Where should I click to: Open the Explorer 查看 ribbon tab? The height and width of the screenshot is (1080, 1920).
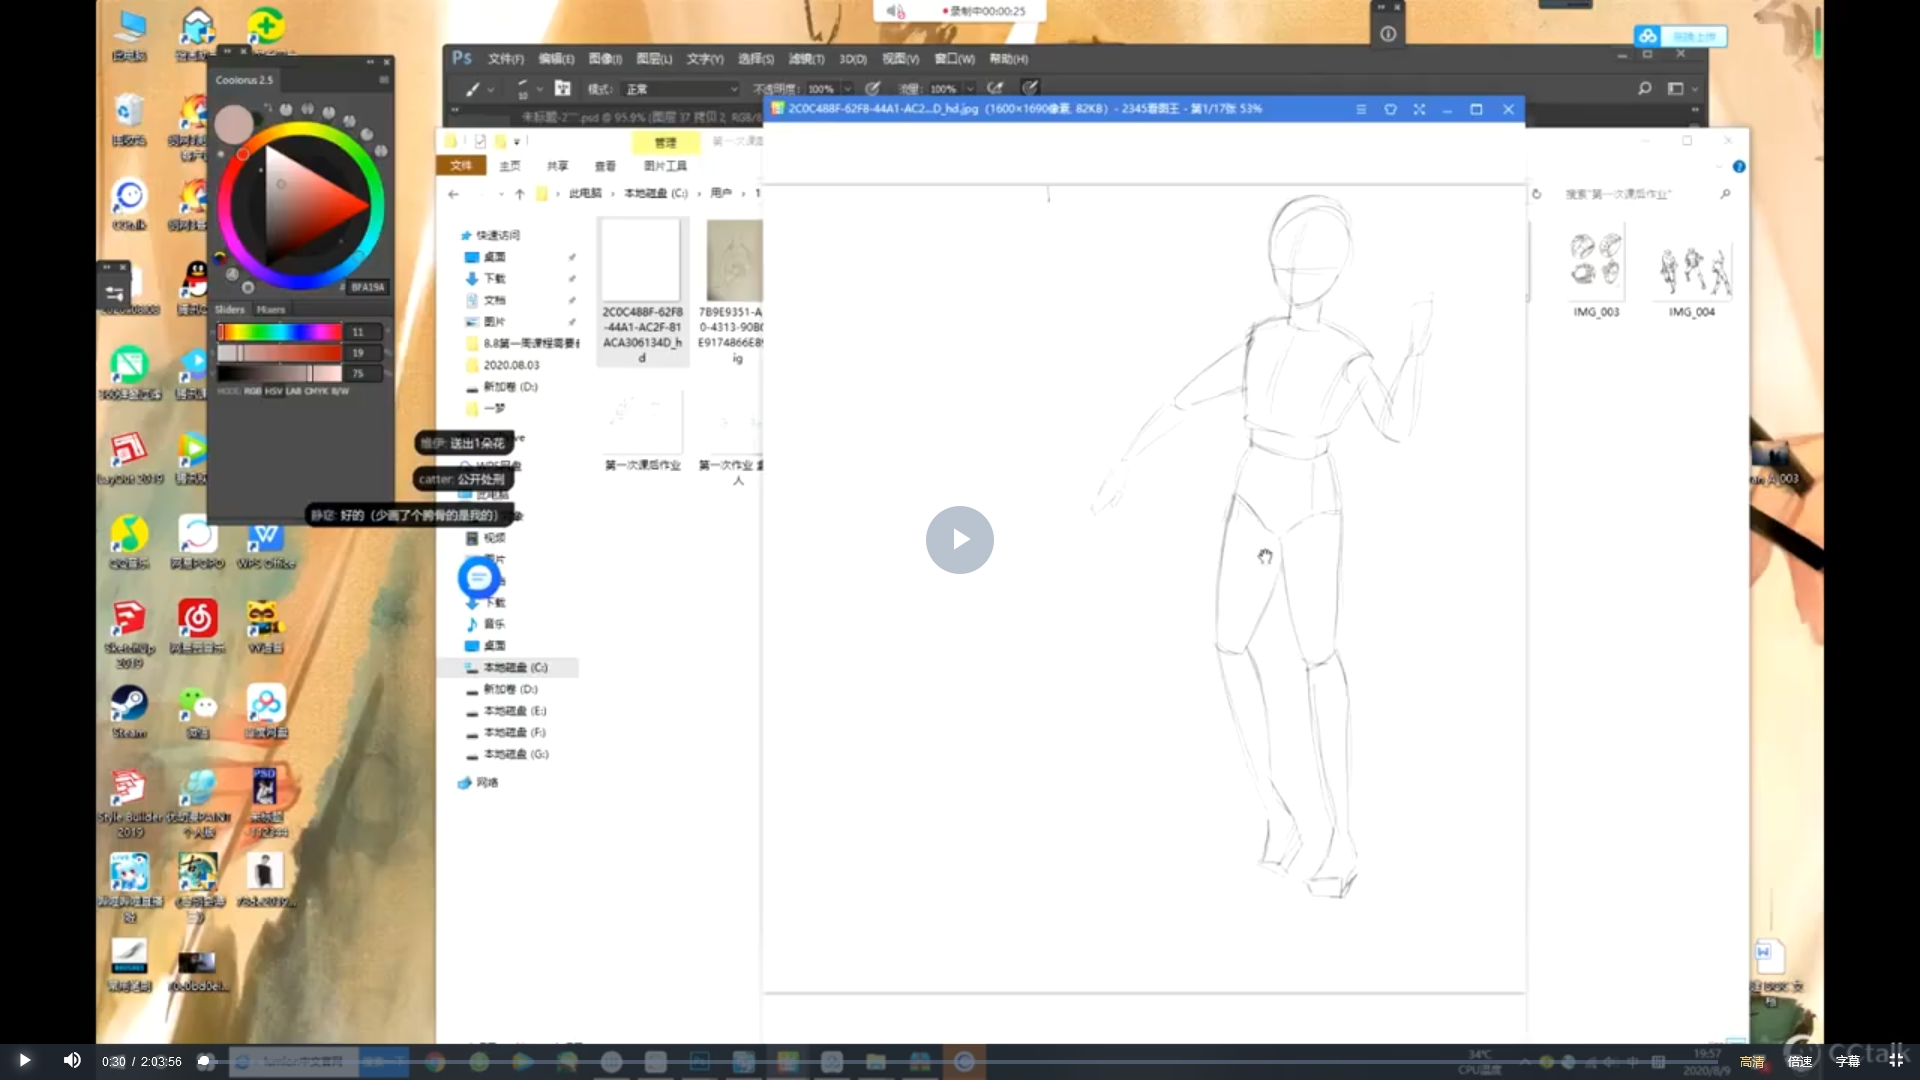point(605,166)
